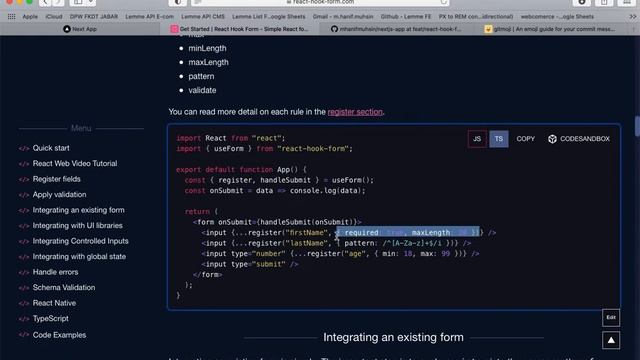Open the webcomerce Google Sheets bookmark
The height and width of the screenshot is (360, 640).
[x=557, y=17]
